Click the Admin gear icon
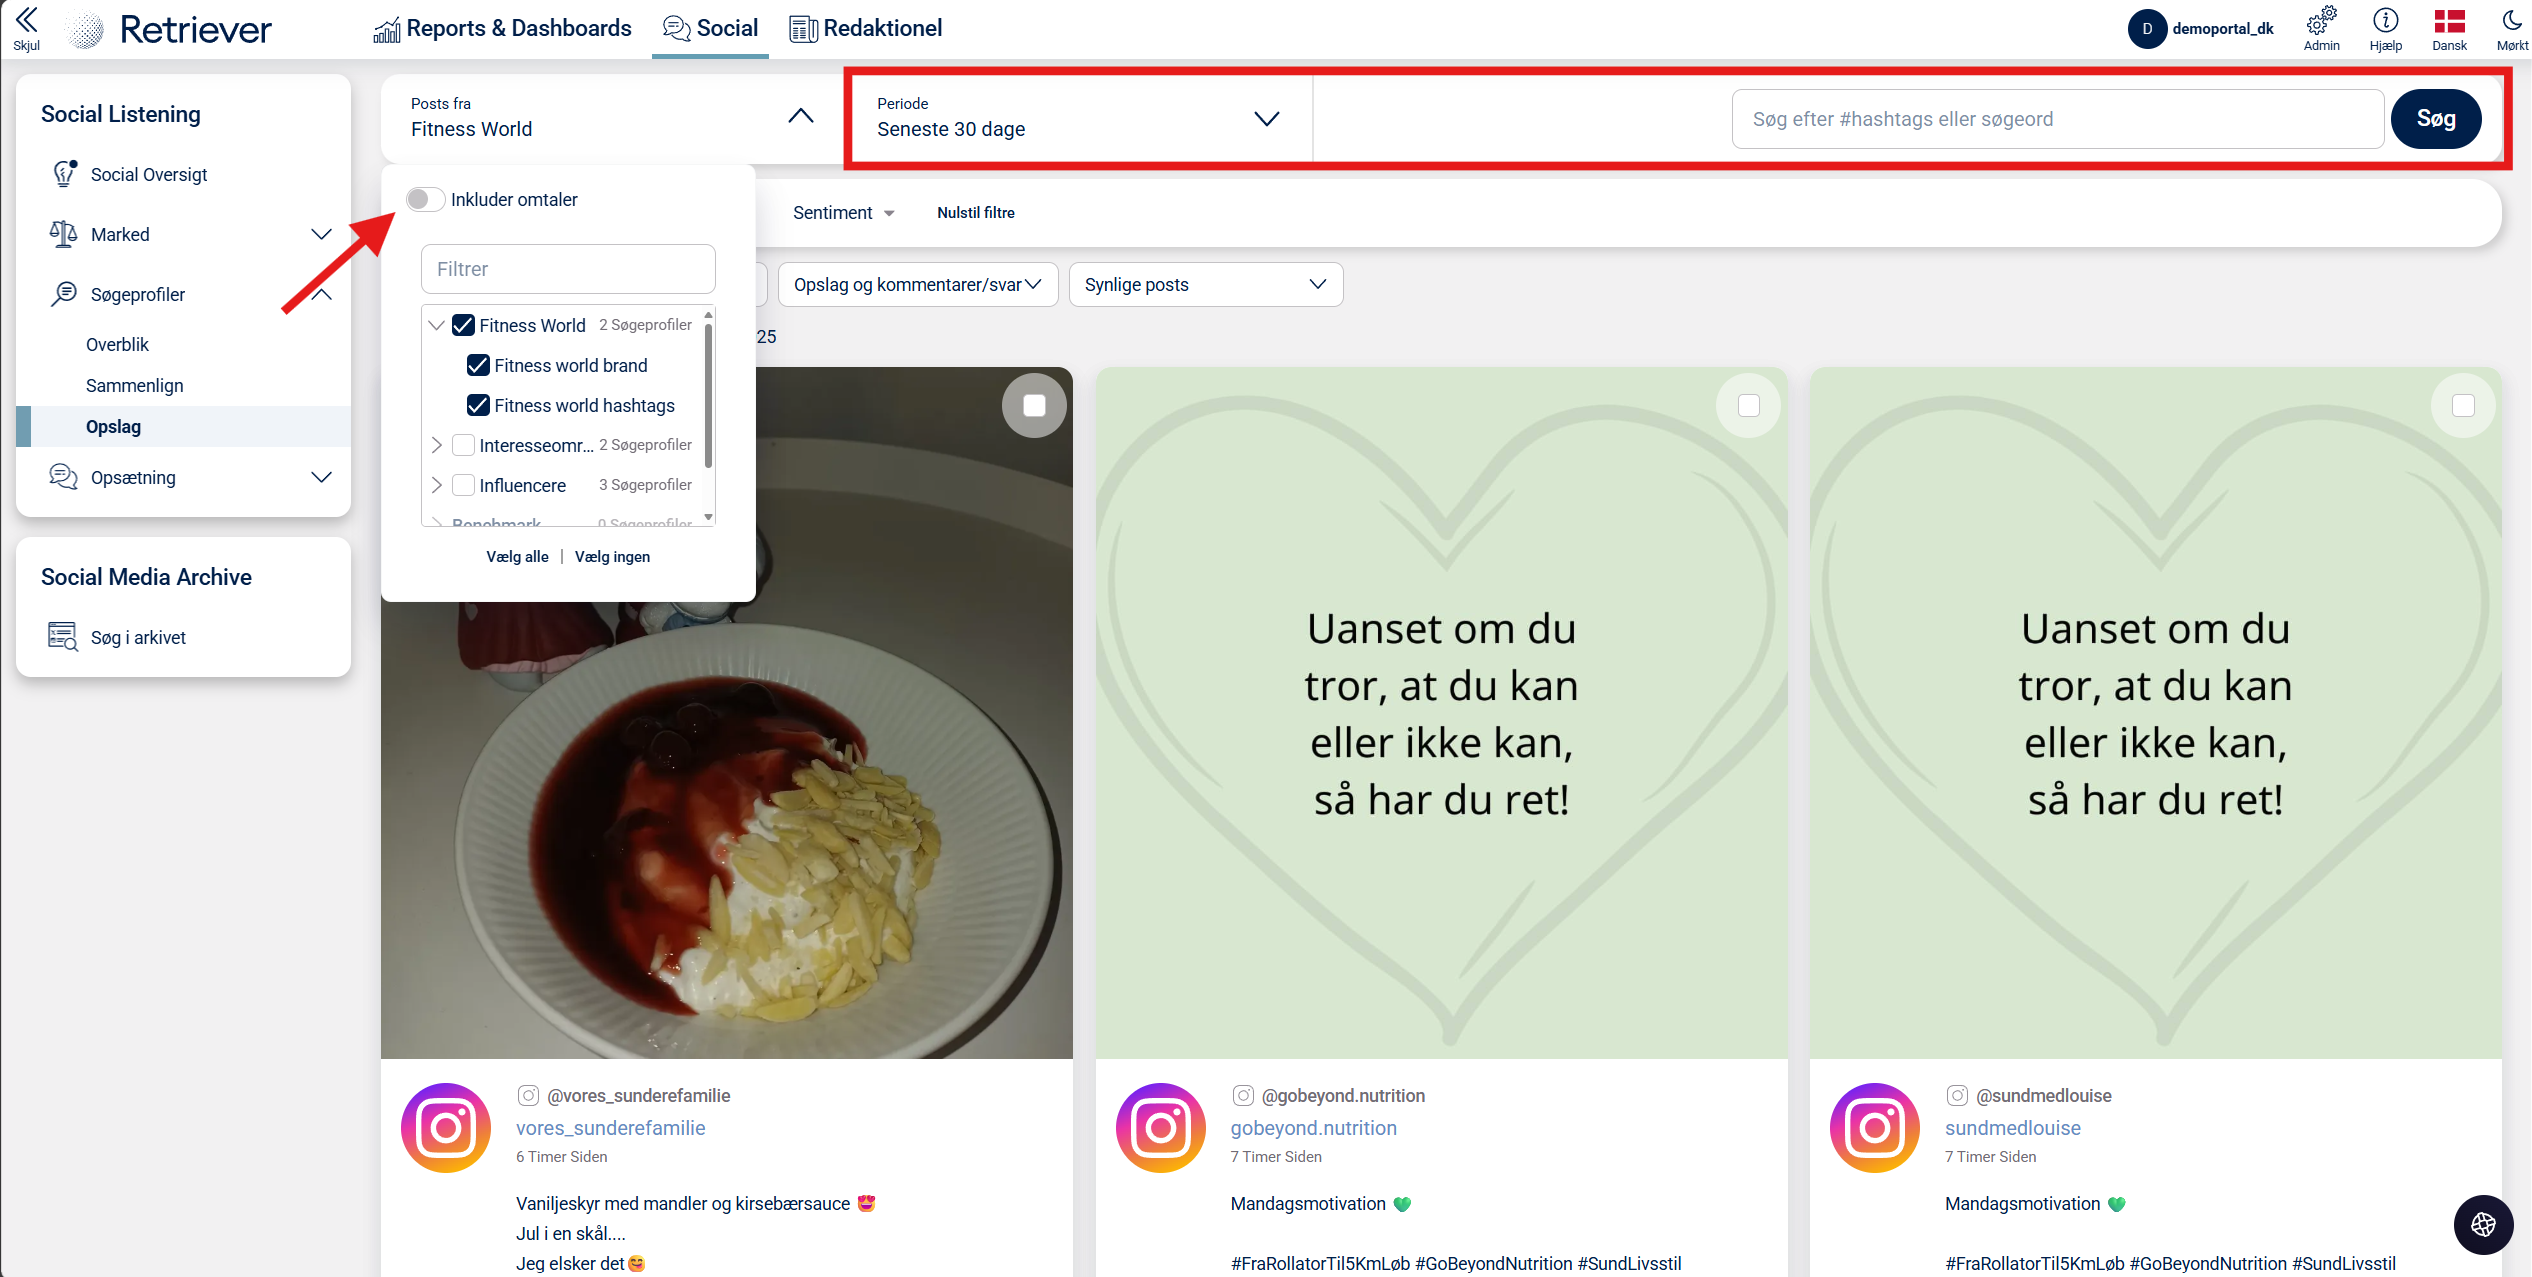 (2321, 21)
